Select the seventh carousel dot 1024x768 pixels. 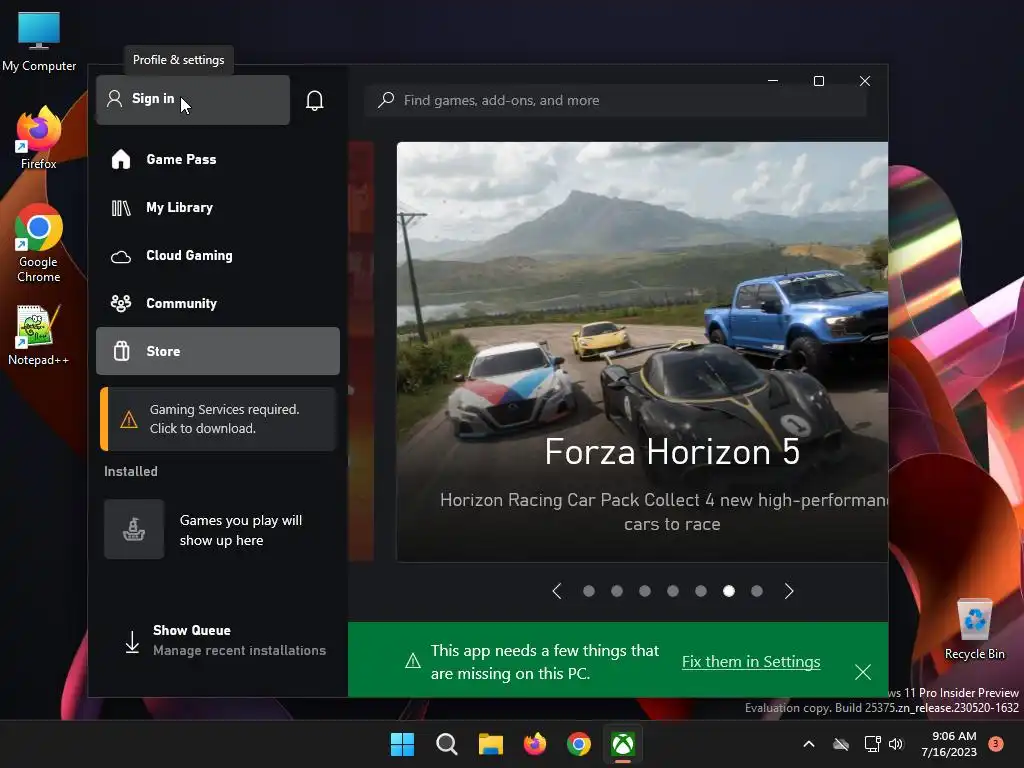pyautogui.click(x=757, y=591)
